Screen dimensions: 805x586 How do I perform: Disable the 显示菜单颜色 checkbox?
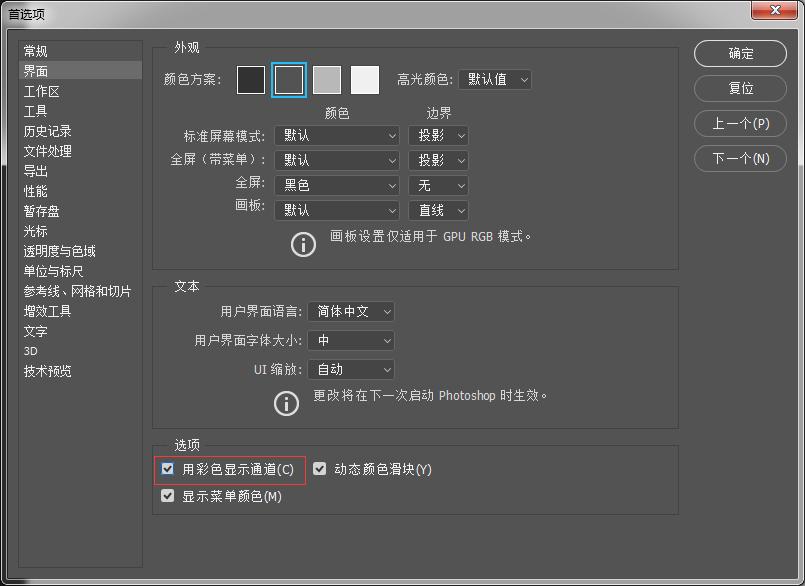[x=167, y=494]
